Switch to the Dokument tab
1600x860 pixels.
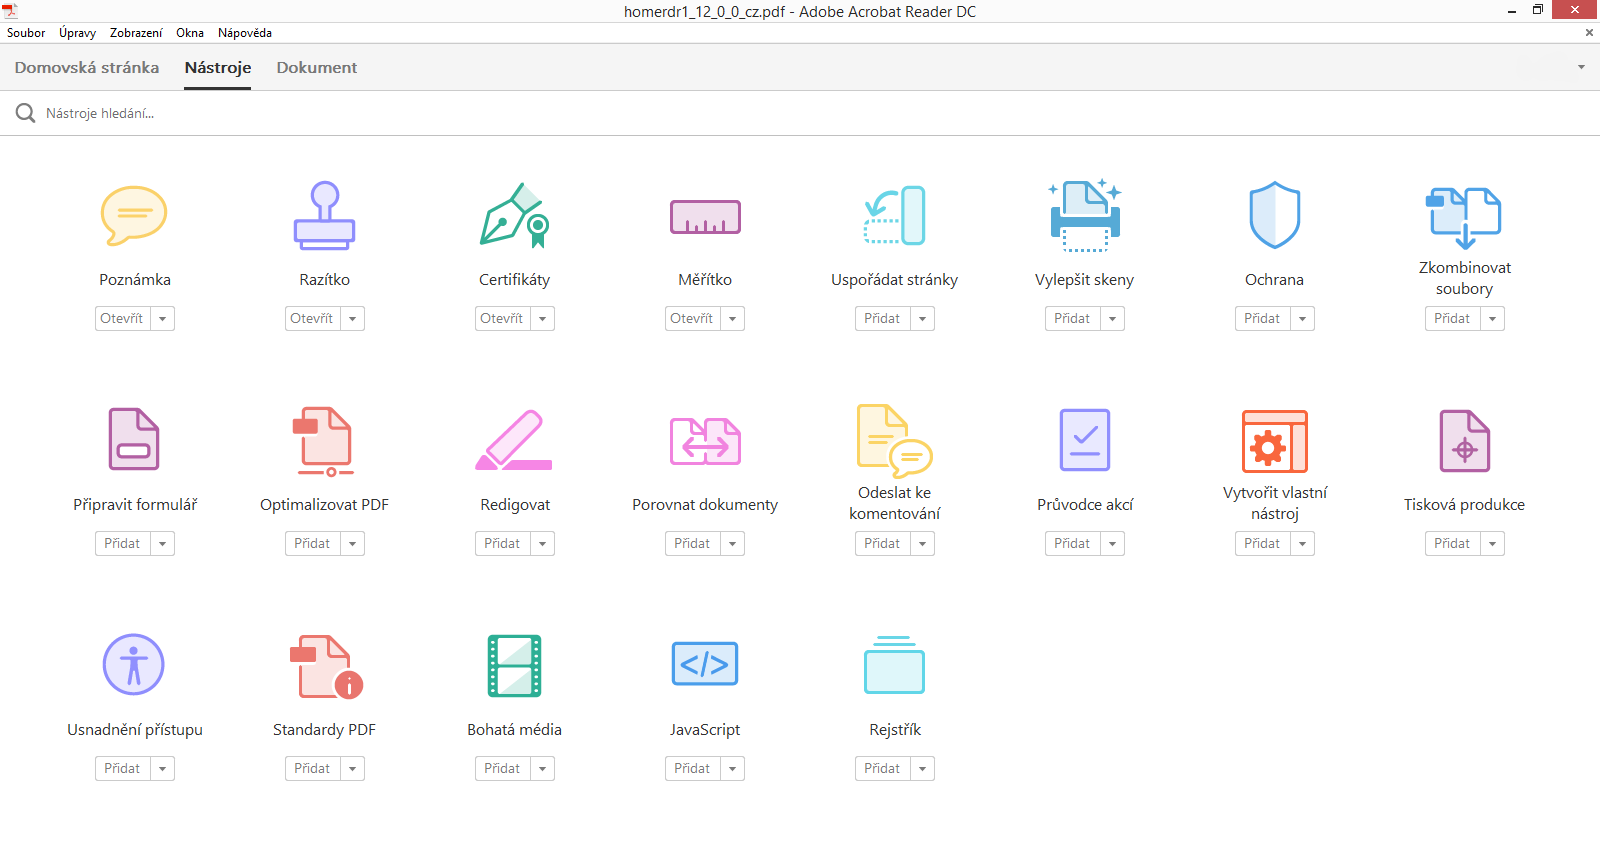[317, 67]
